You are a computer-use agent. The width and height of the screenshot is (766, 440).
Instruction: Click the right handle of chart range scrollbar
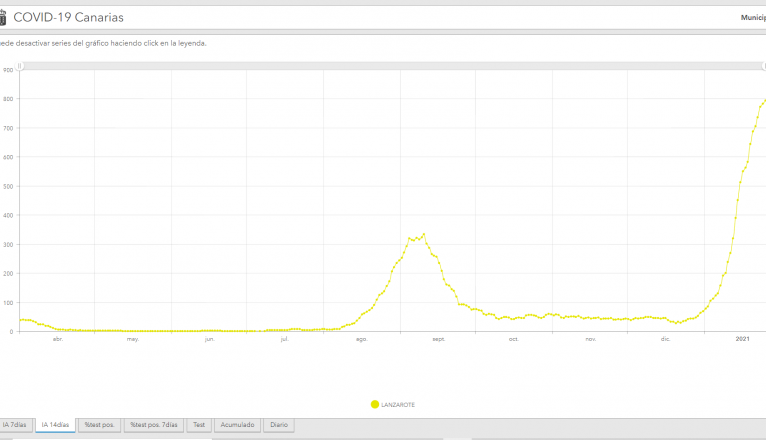(x=763, y=66)
